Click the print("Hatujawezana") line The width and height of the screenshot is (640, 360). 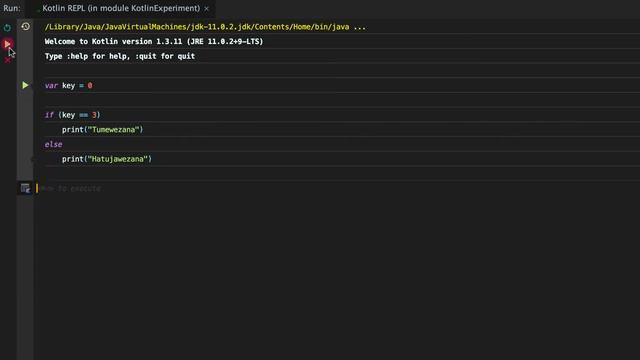click(x=107, y=159)
